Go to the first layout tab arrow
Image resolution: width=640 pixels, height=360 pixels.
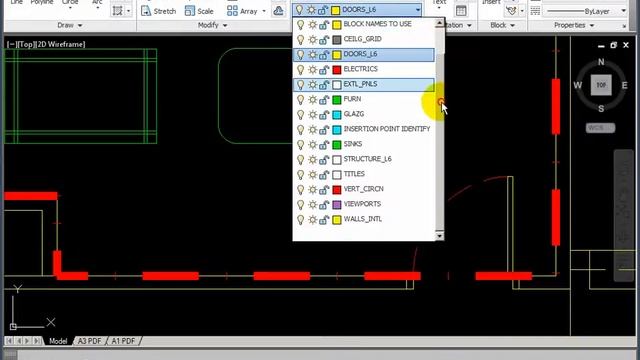coord(9,340)
